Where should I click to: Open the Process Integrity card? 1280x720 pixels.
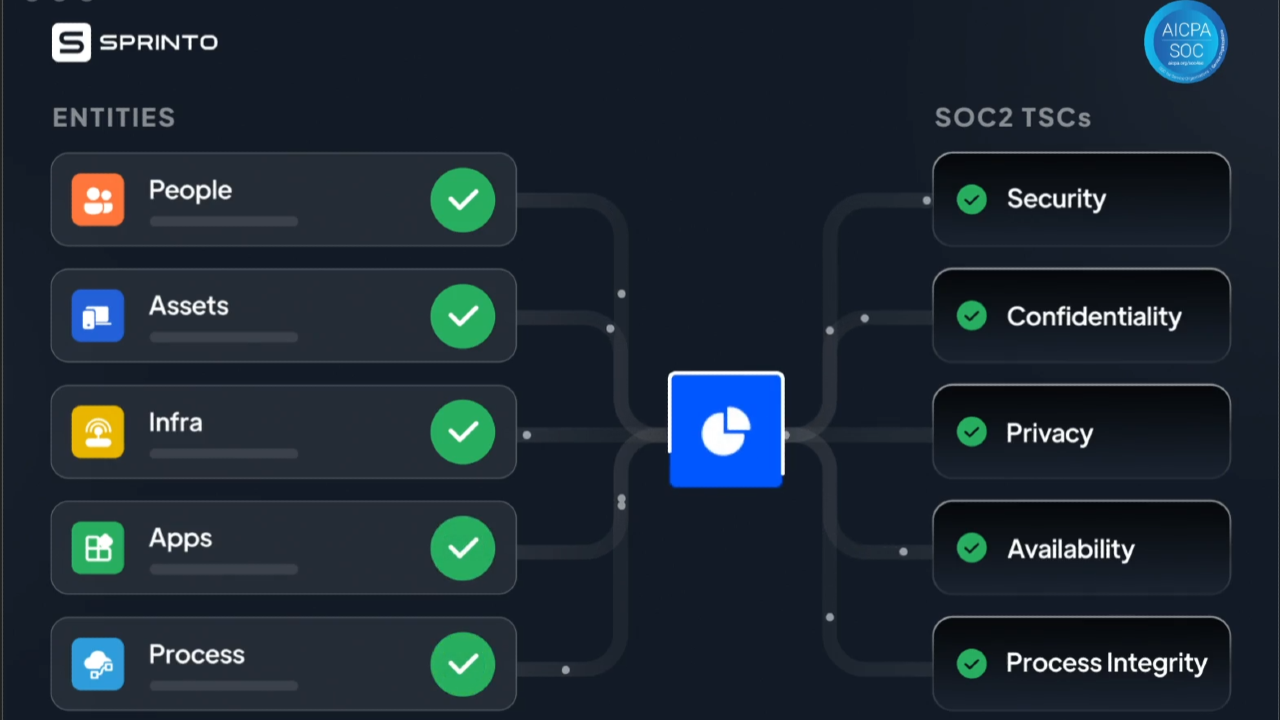click(1081, 663)
